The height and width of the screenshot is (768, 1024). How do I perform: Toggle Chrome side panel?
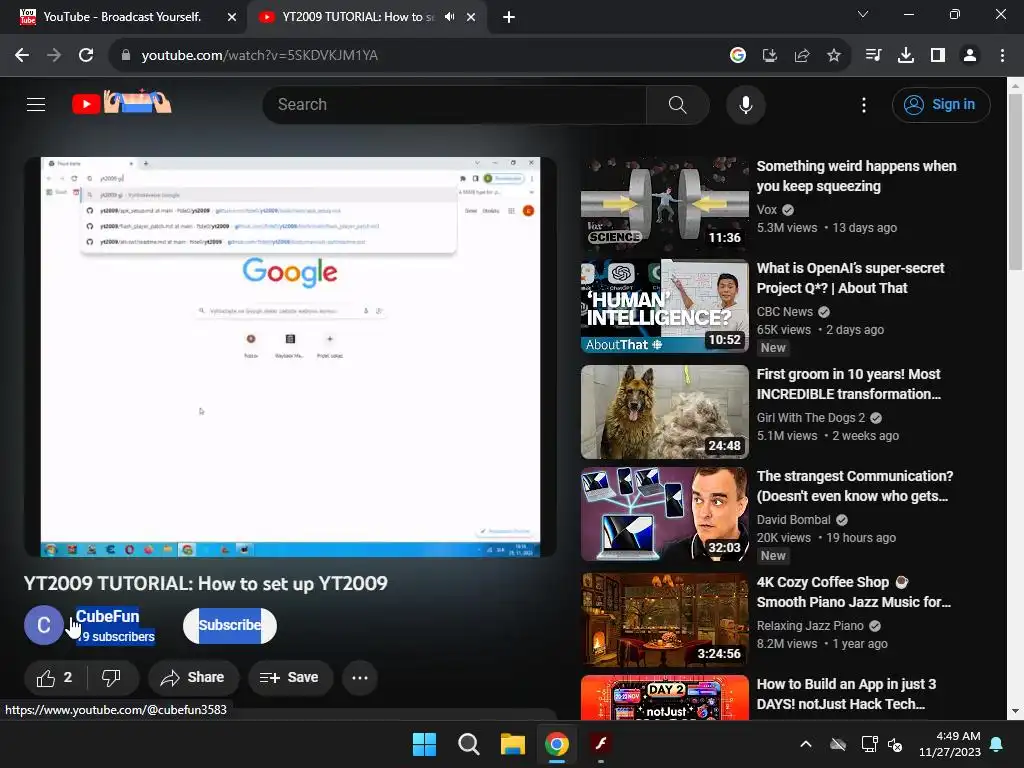pos(938,56)
